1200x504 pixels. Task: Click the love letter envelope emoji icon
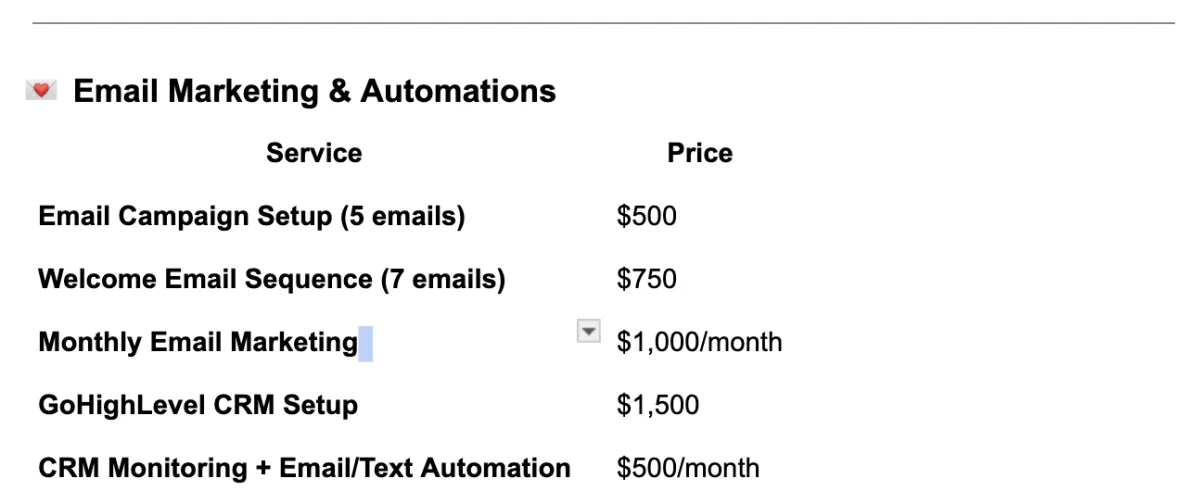click(x=41, y=91)
